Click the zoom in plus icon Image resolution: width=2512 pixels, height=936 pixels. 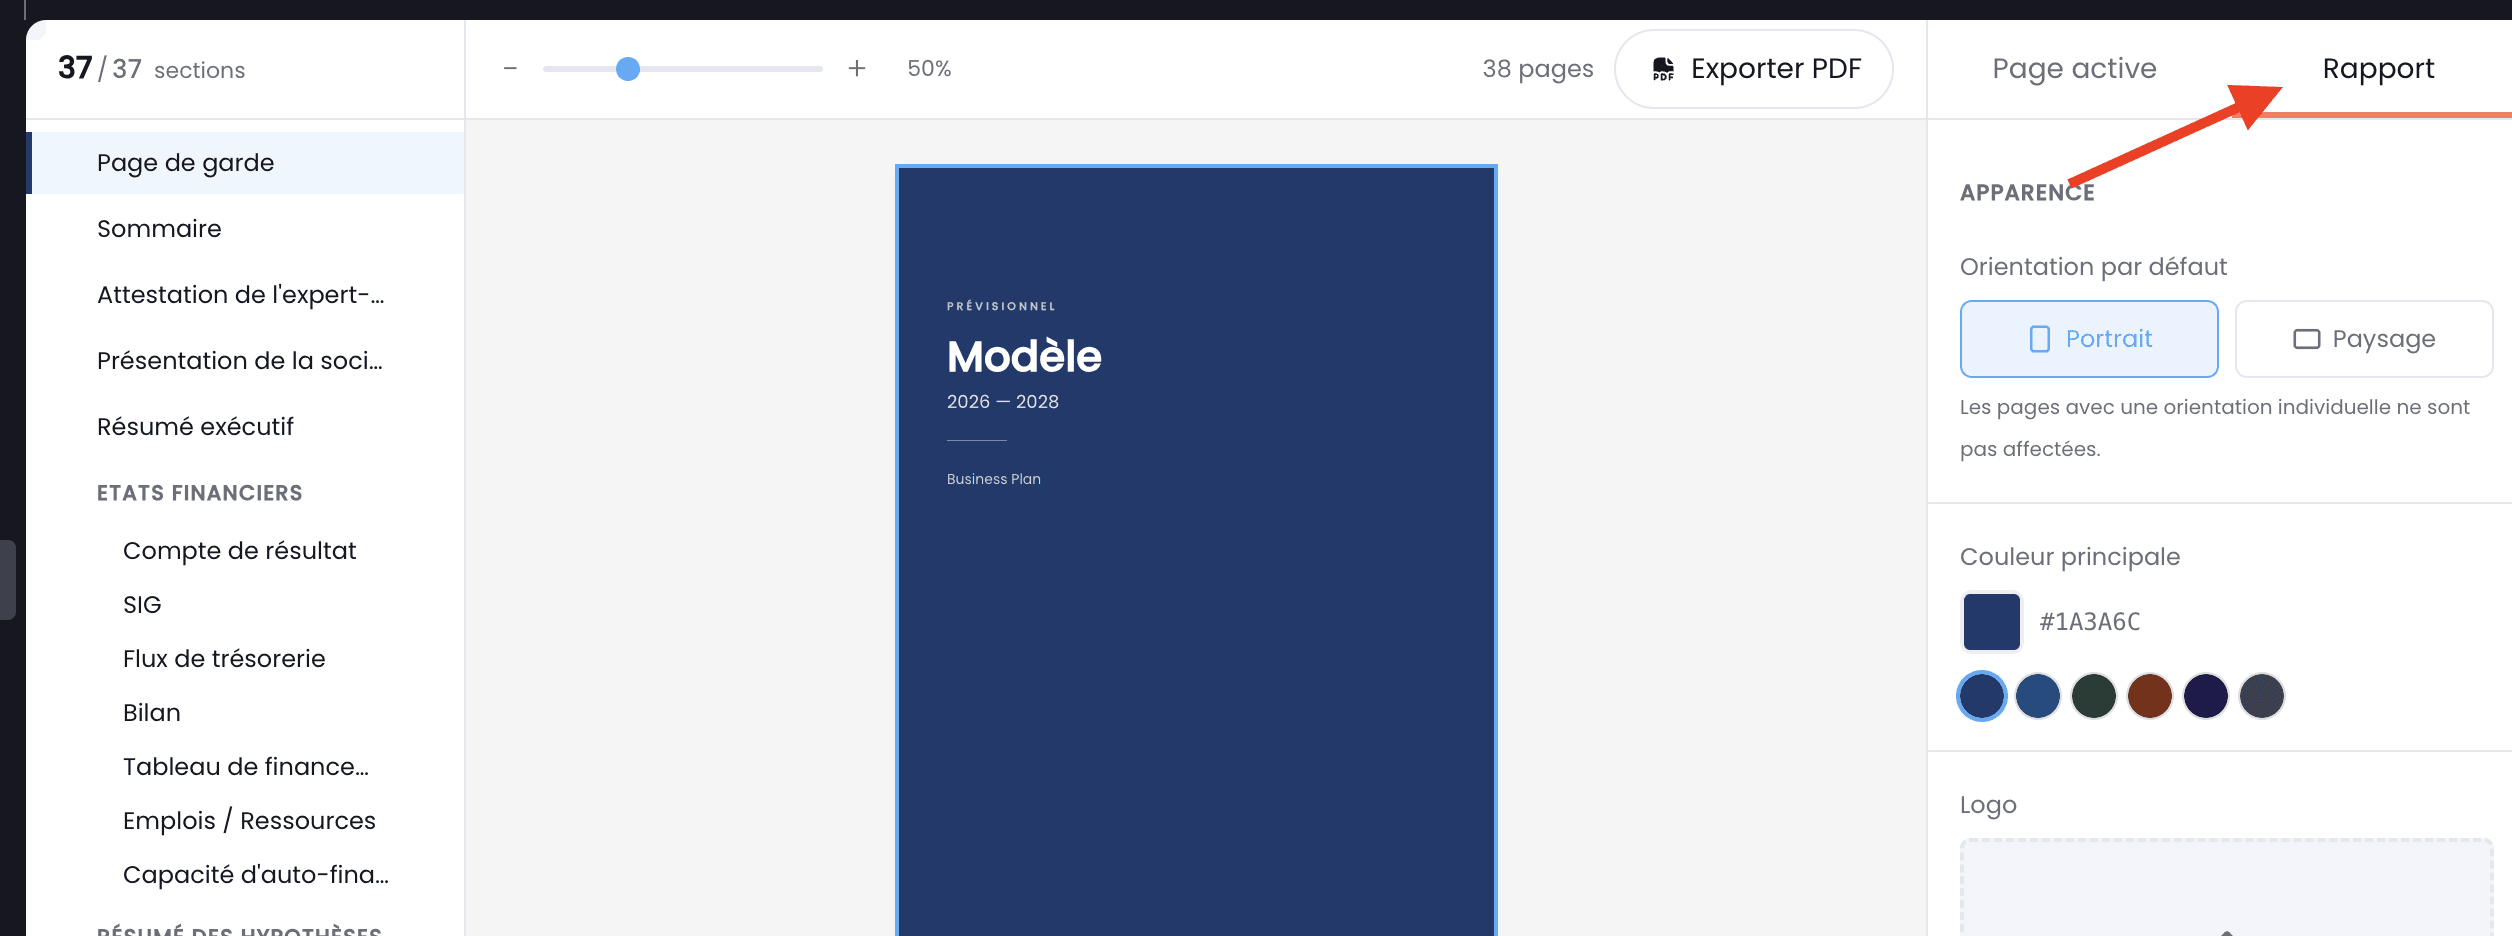(857, 68)
